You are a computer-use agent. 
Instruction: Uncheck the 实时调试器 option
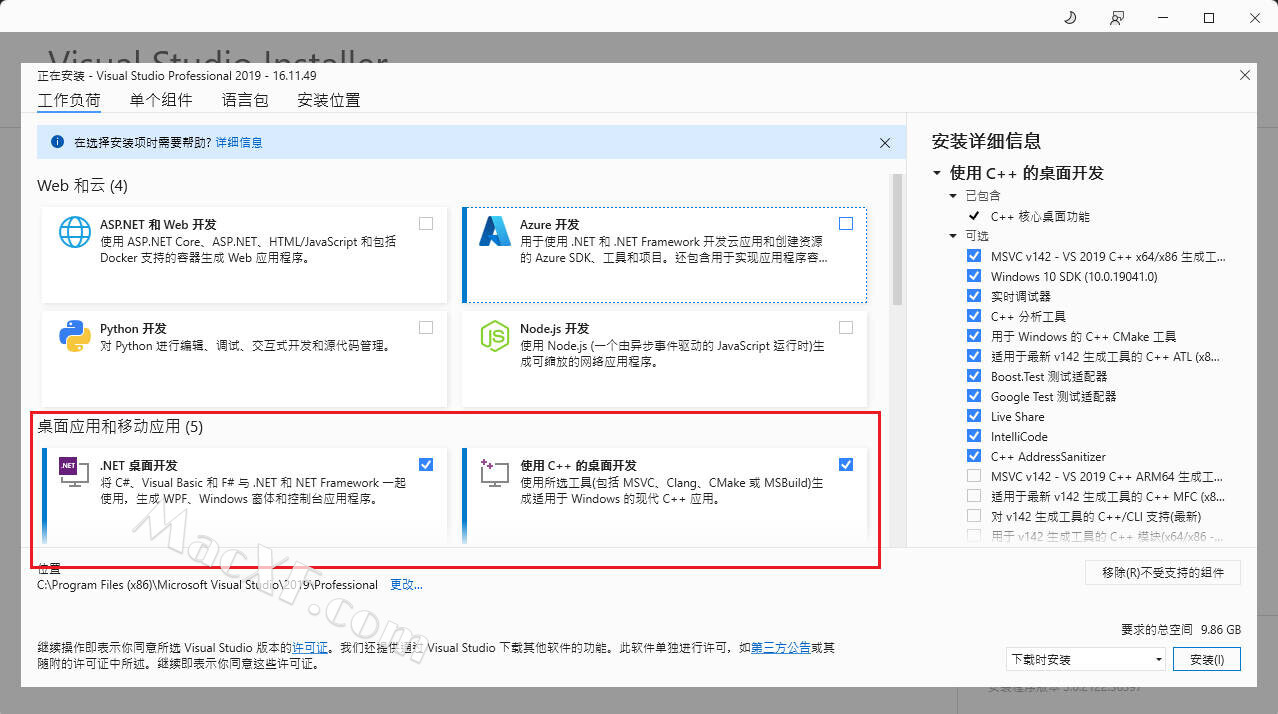tap(974, 296)
